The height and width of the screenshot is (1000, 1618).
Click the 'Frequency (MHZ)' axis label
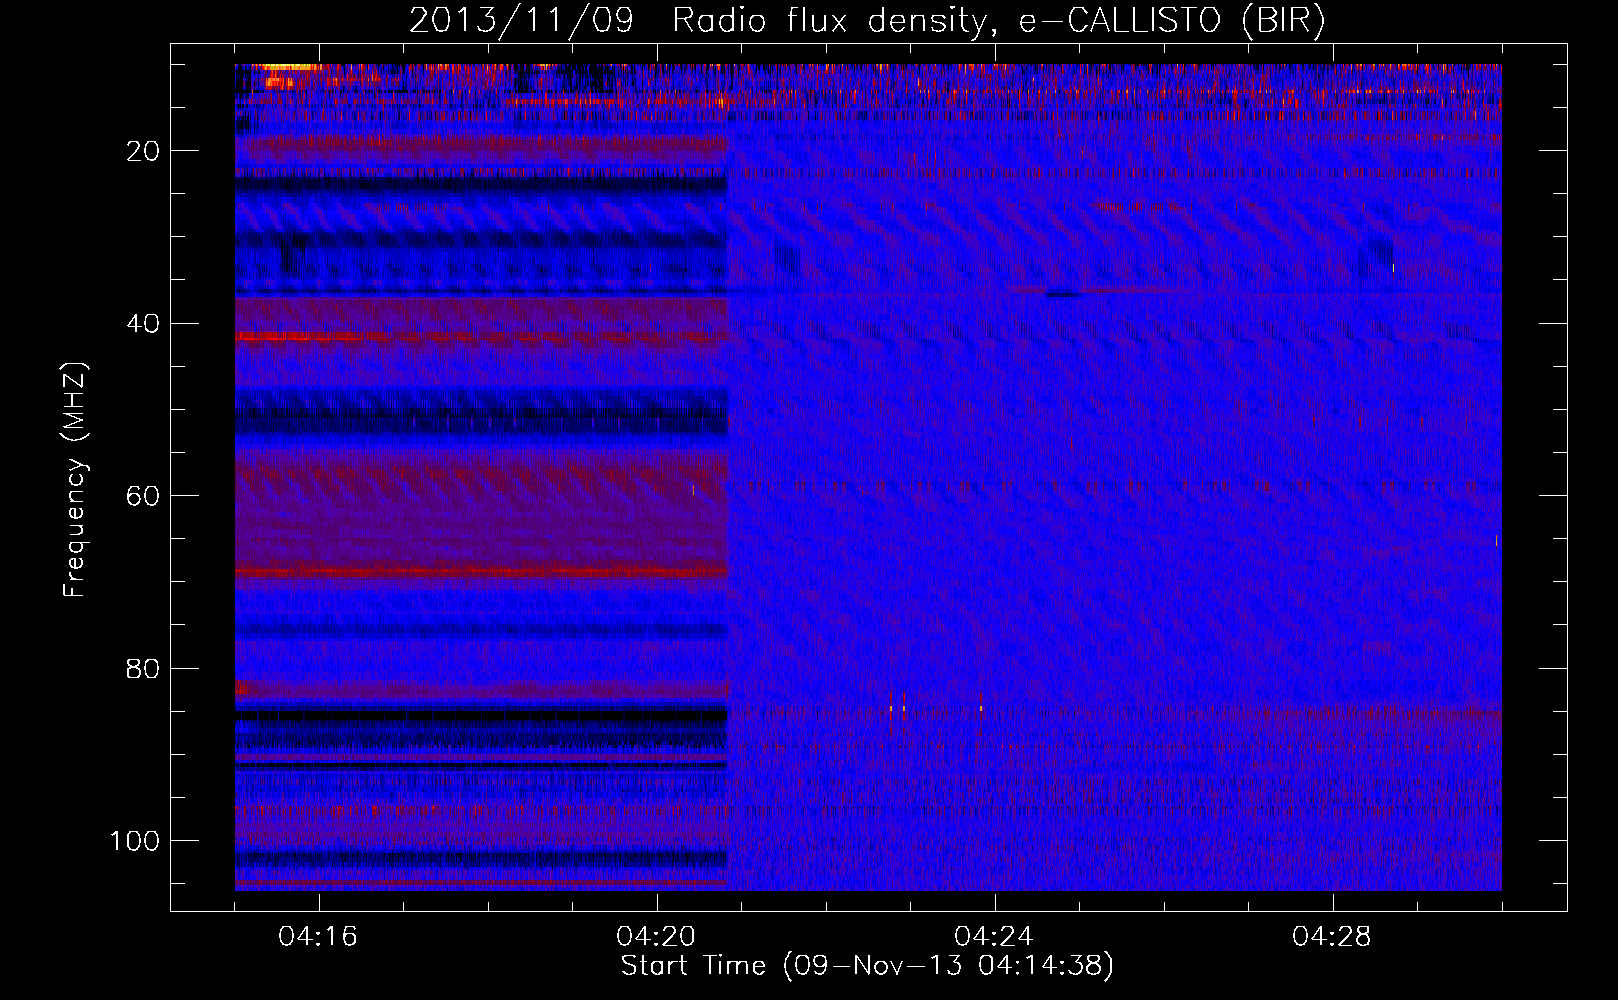pos(75,480)
